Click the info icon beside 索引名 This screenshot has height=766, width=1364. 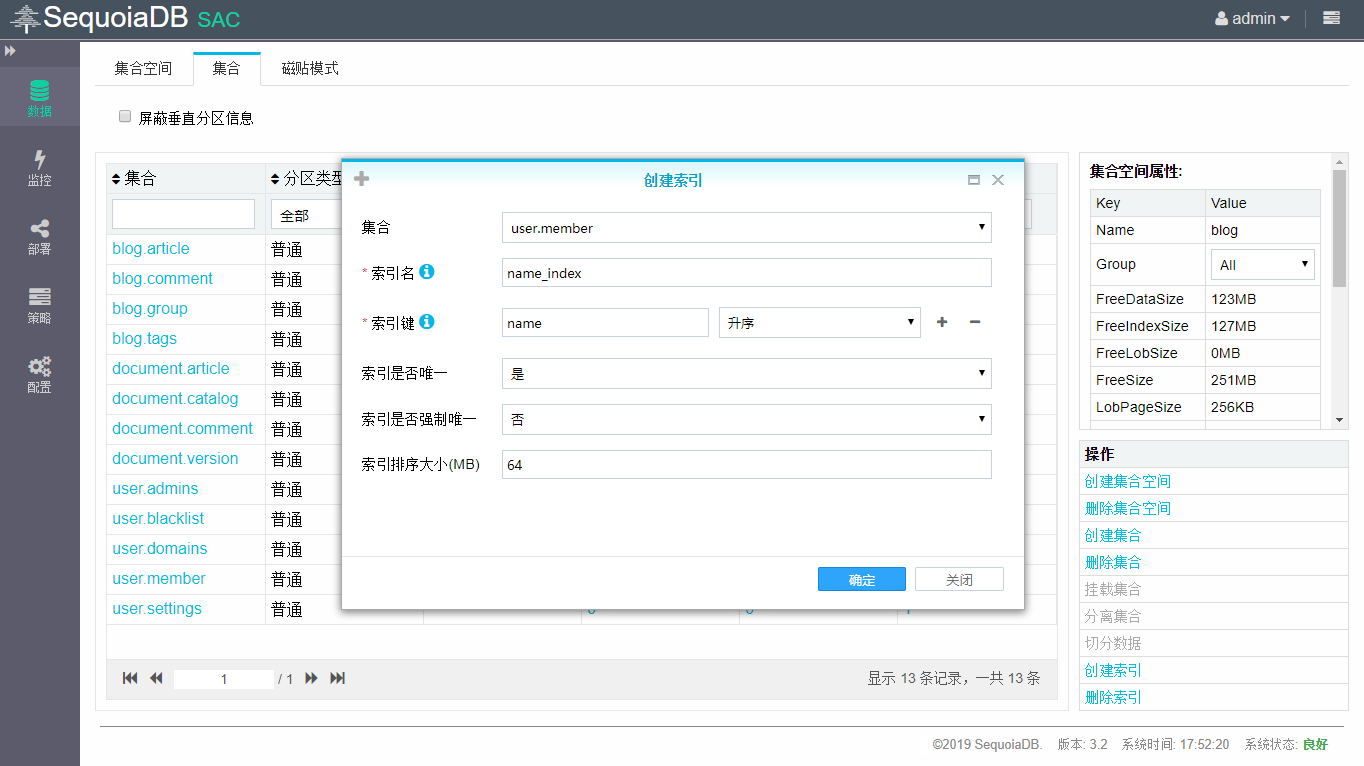(x=427, y=272)
